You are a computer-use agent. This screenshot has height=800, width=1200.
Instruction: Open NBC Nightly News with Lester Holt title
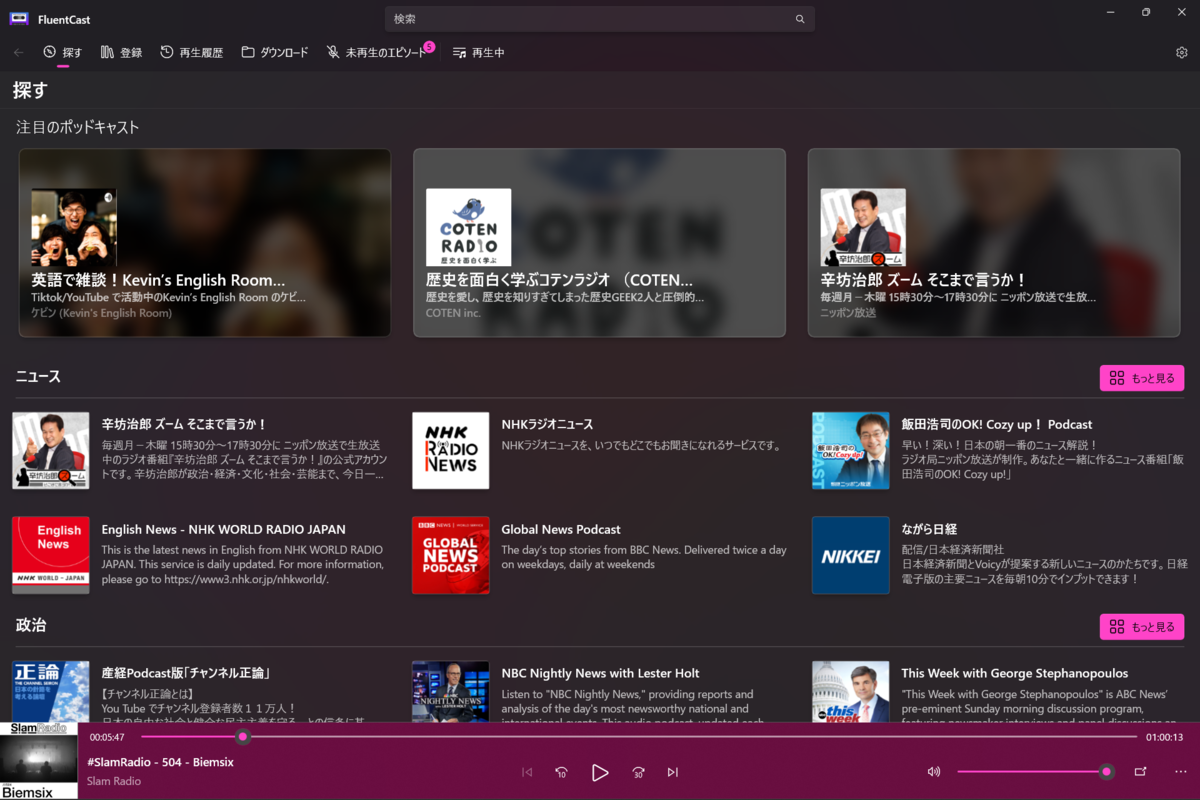(600, 674)
